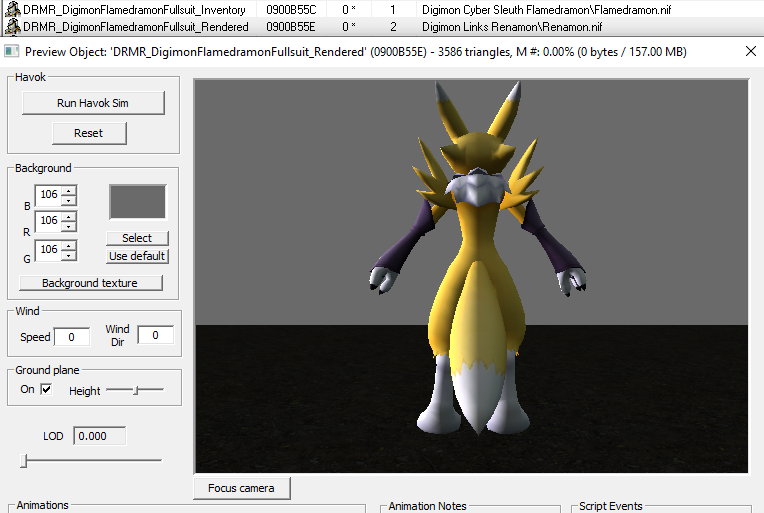Click the Preview Object window icon
The height and width of the screenshot is (513, 764).
point(11,51)
